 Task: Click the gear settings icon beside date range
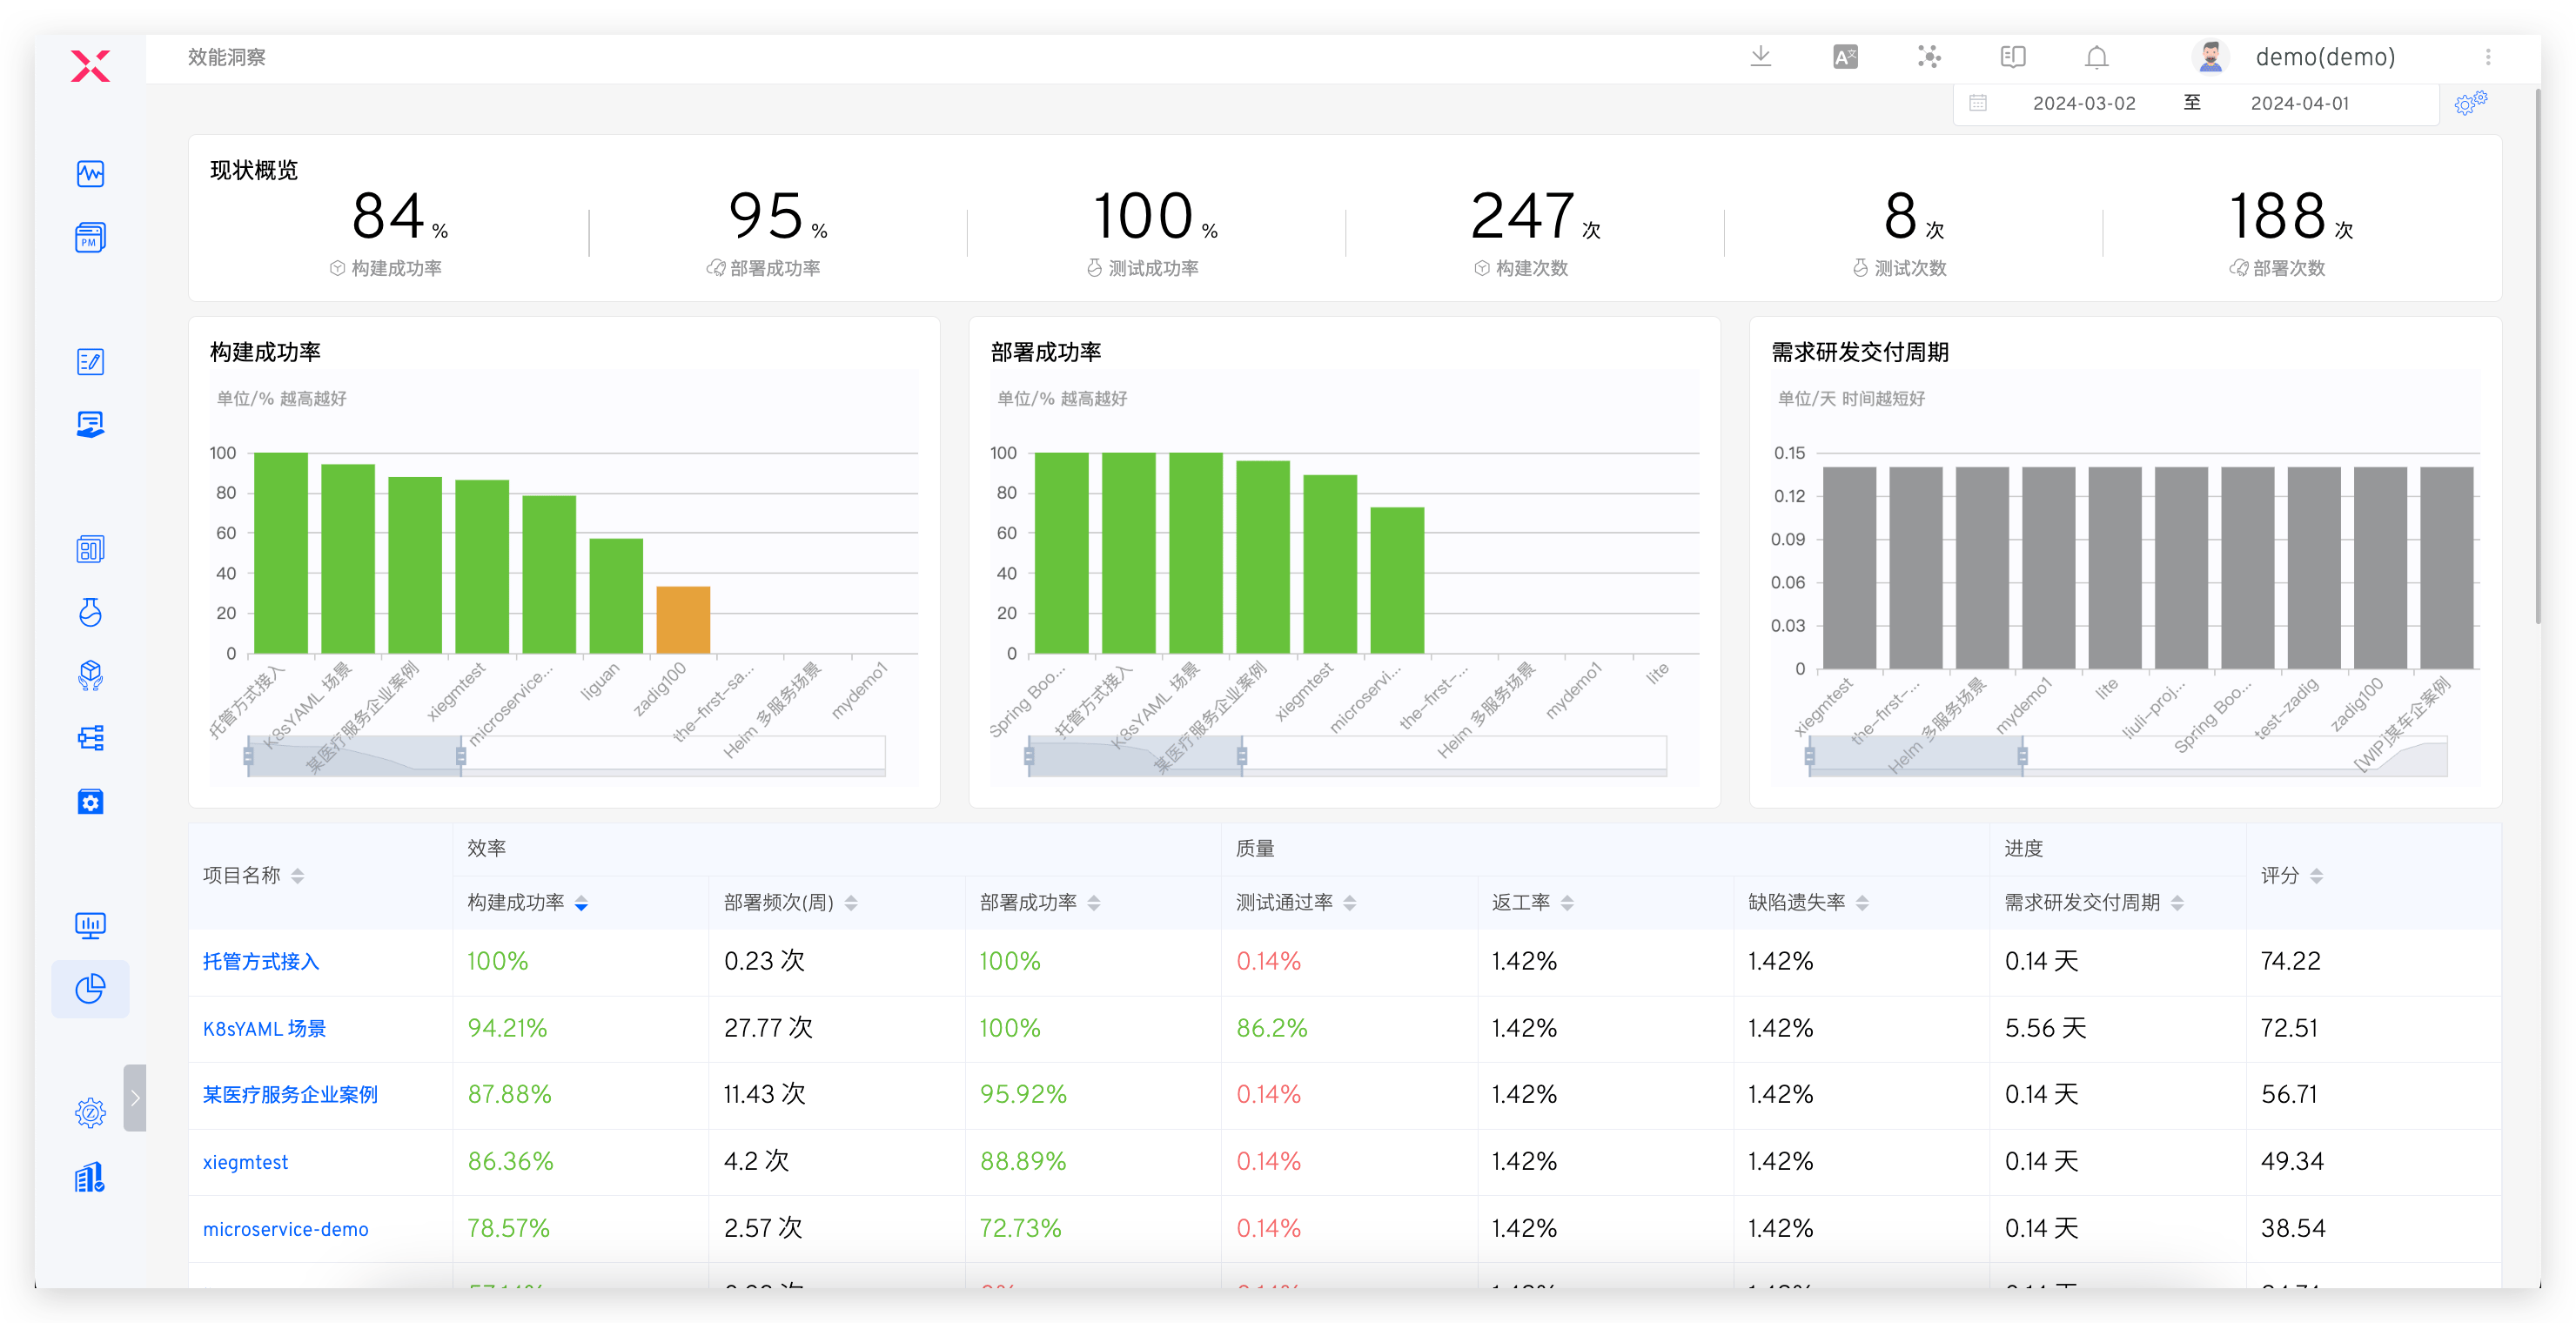(x=2470, y=103)
